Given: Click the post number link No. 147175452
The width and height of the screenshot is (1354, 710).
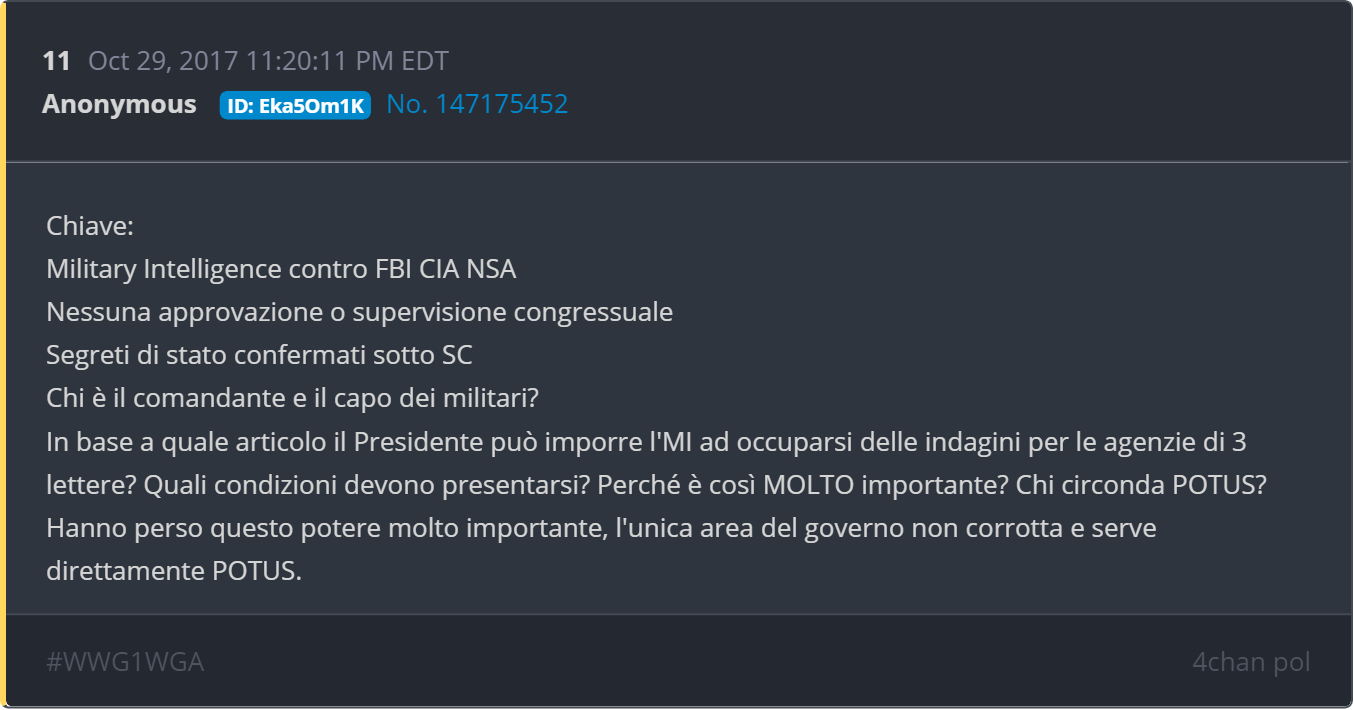Looking at the screenshot, I should 477,104.
